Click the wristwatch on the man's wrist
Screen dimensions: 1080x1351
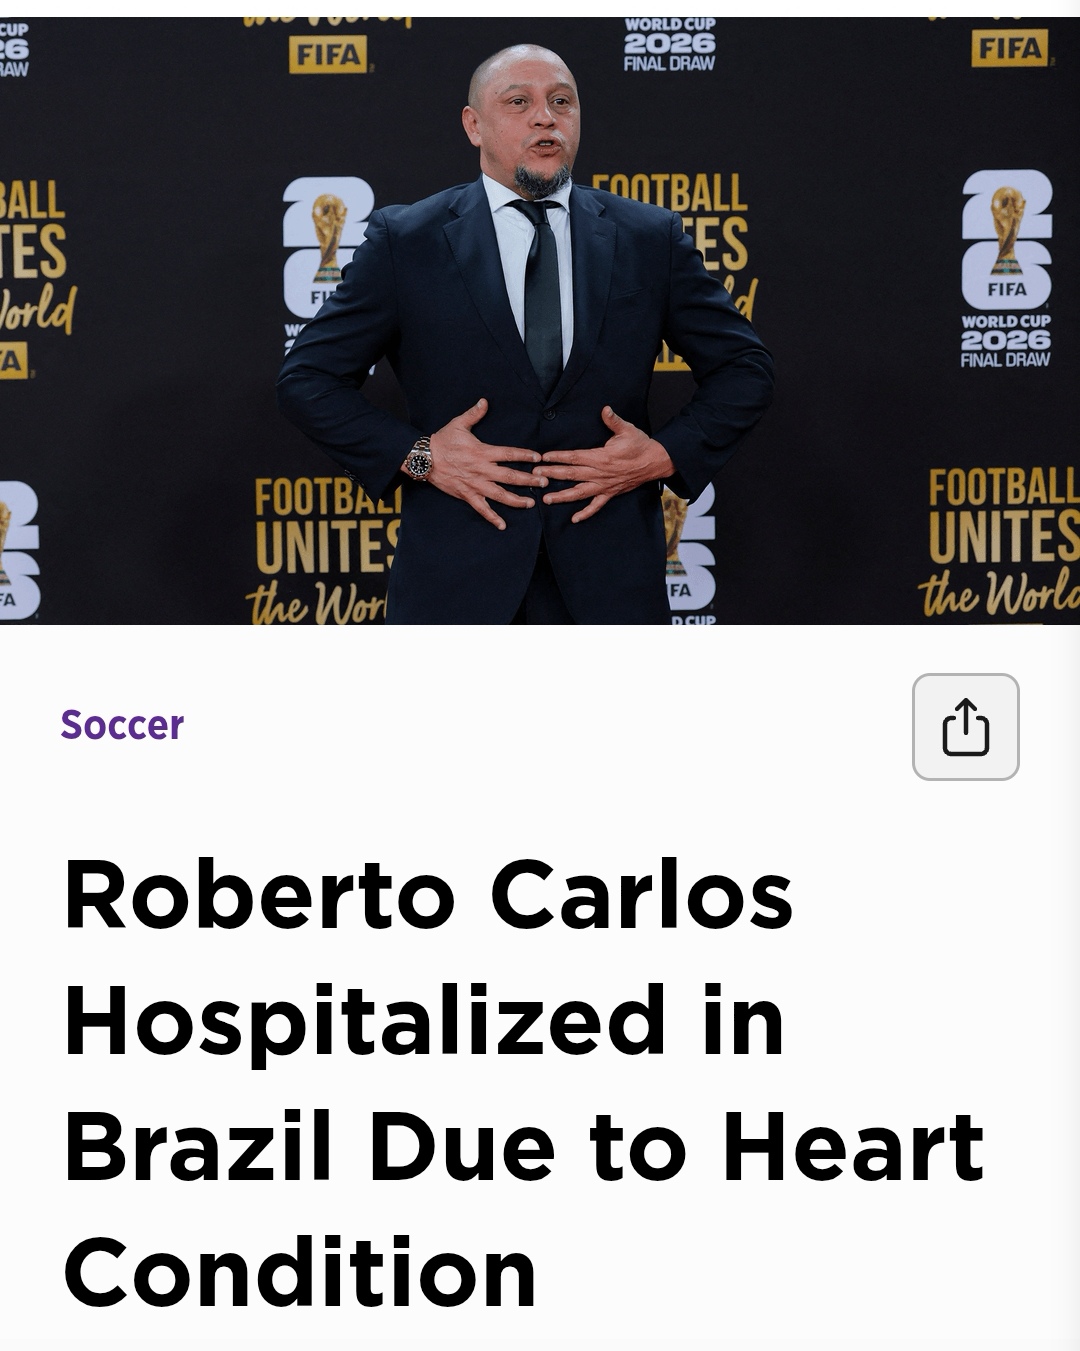[x=419, y=459]
